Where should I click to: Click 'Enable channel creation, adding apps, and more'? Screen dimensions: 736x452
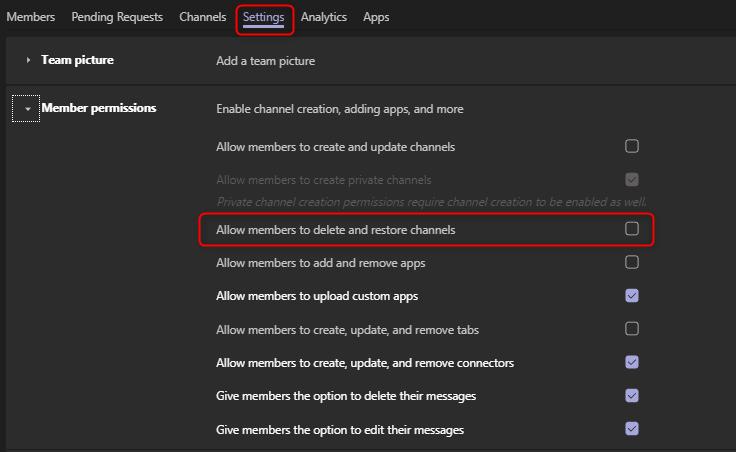[340, 109]
